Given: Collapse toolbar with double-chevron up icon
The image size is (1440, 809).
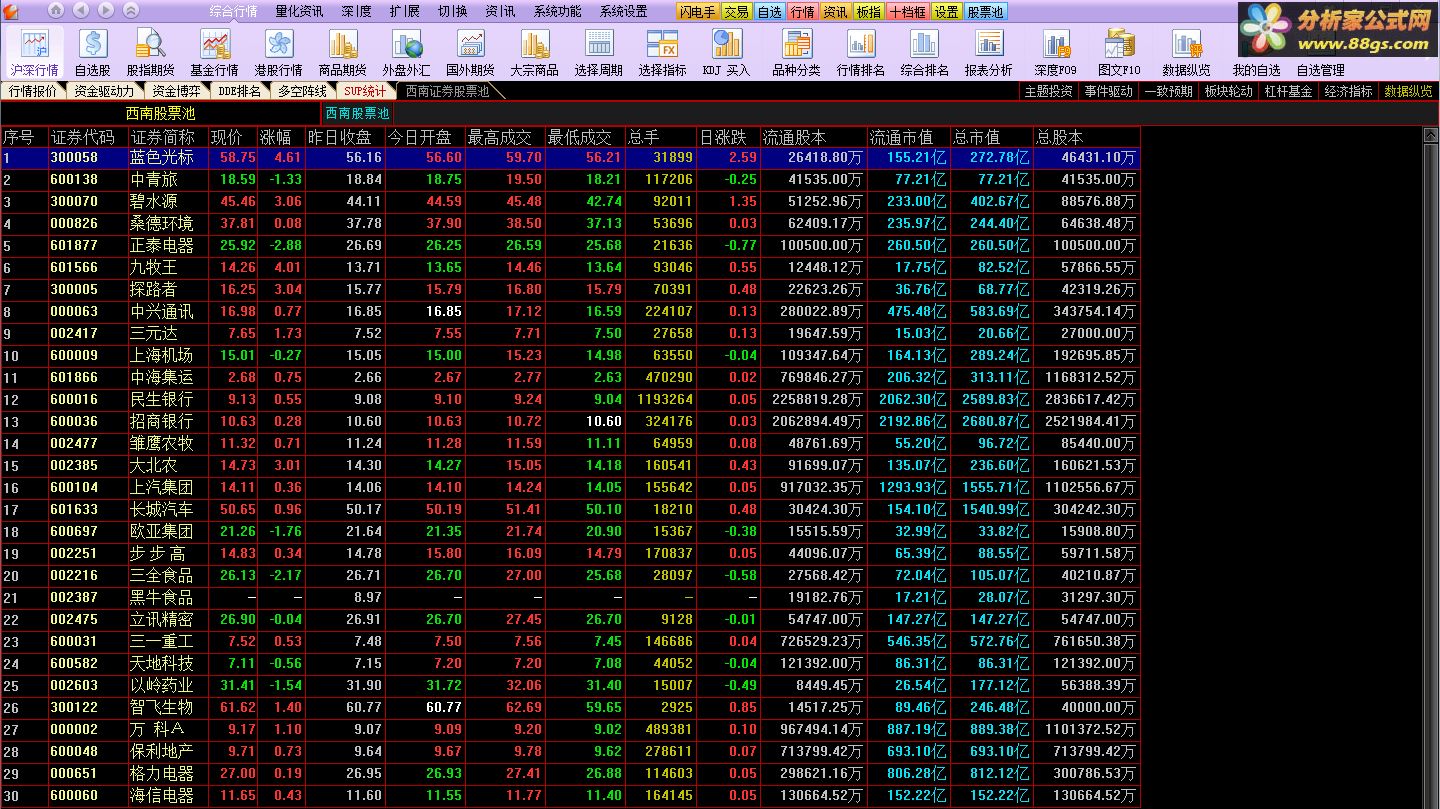Looking at the screenshot, I should 133,11.
